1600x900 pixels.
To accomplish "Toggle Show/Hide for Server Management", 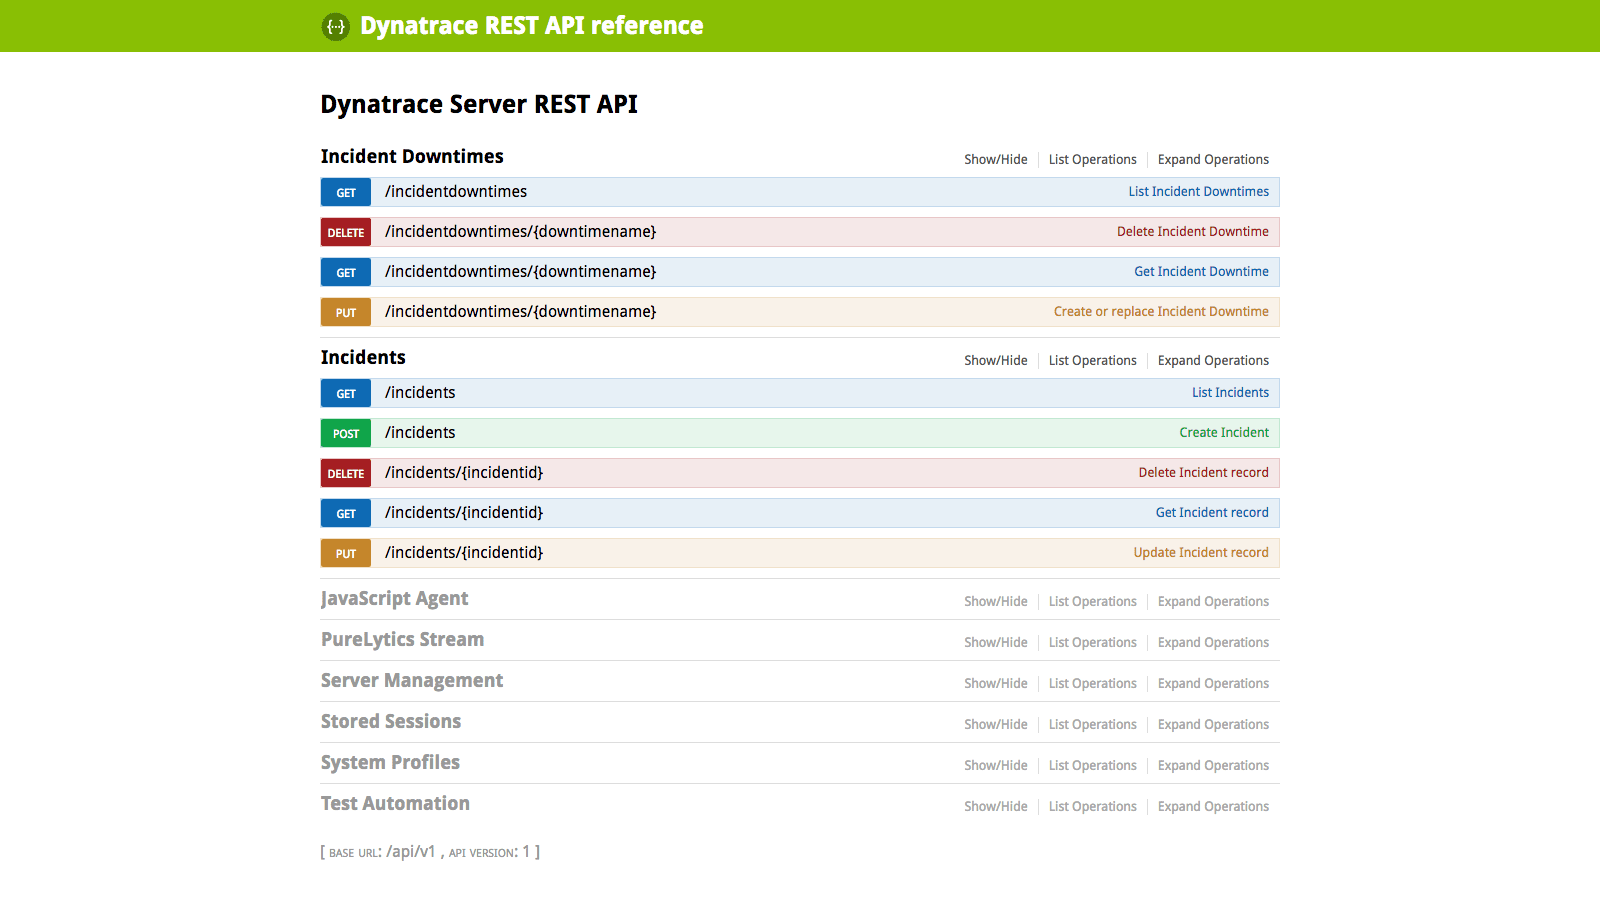I will pos(995,684).
